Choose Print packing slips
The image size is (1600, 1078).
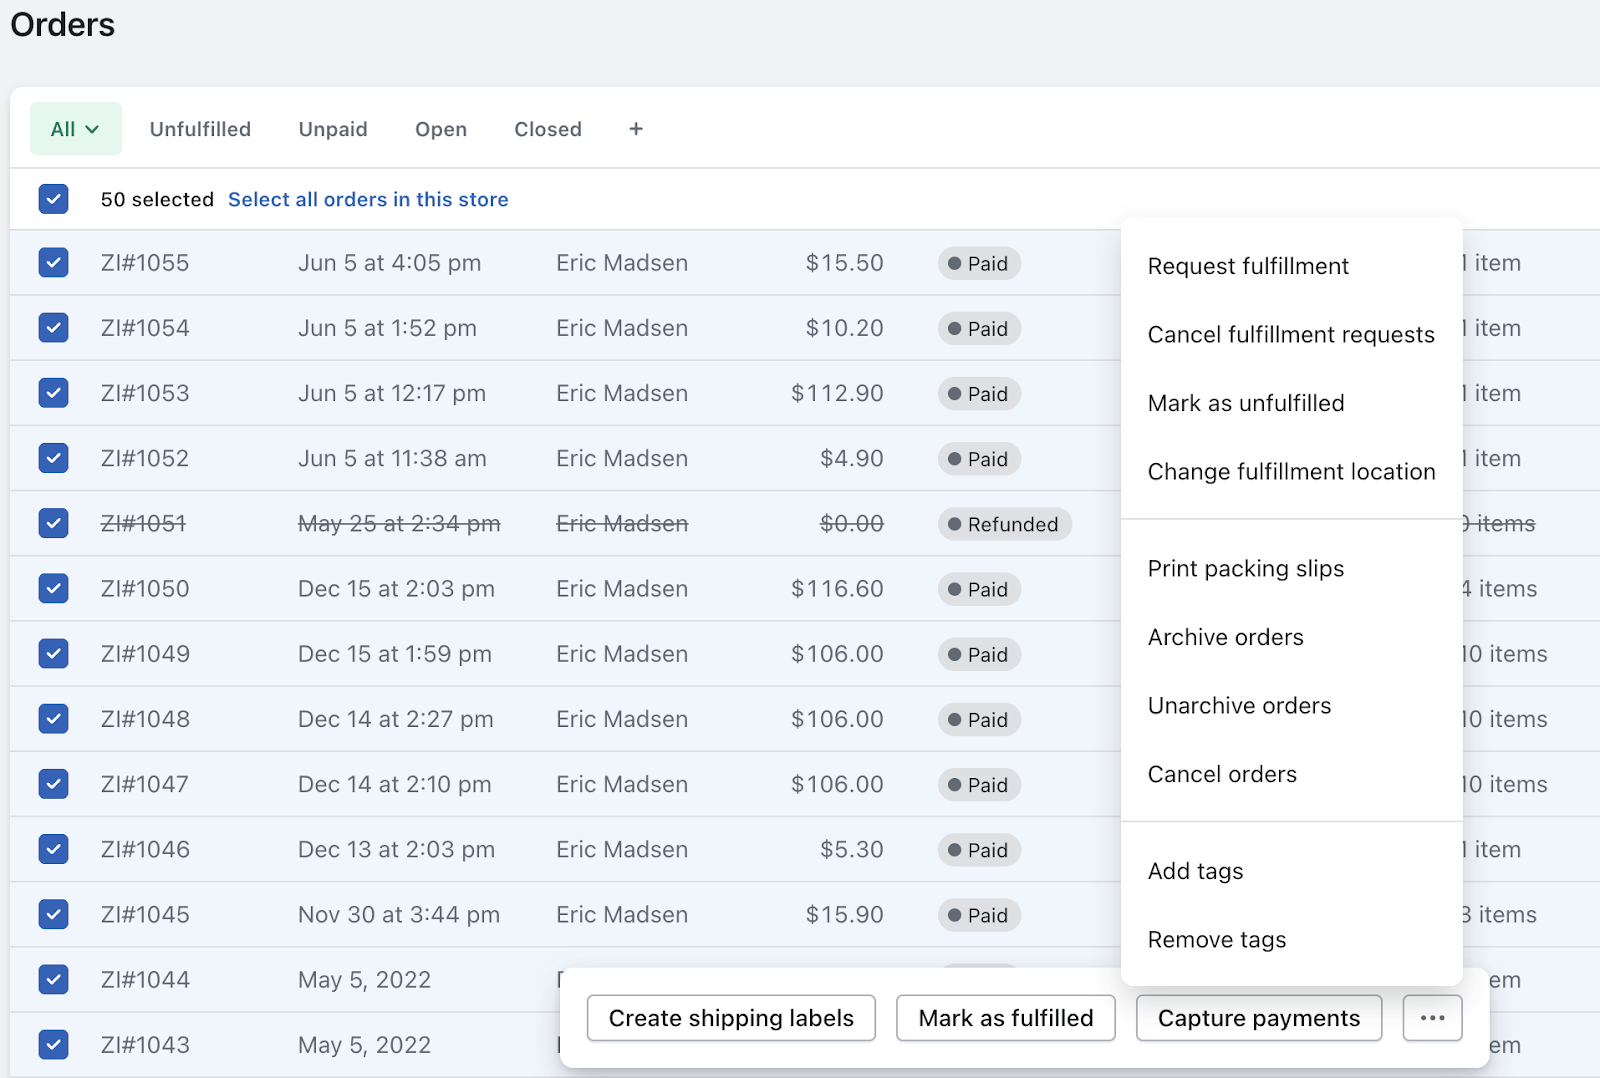coord(1246,569)
